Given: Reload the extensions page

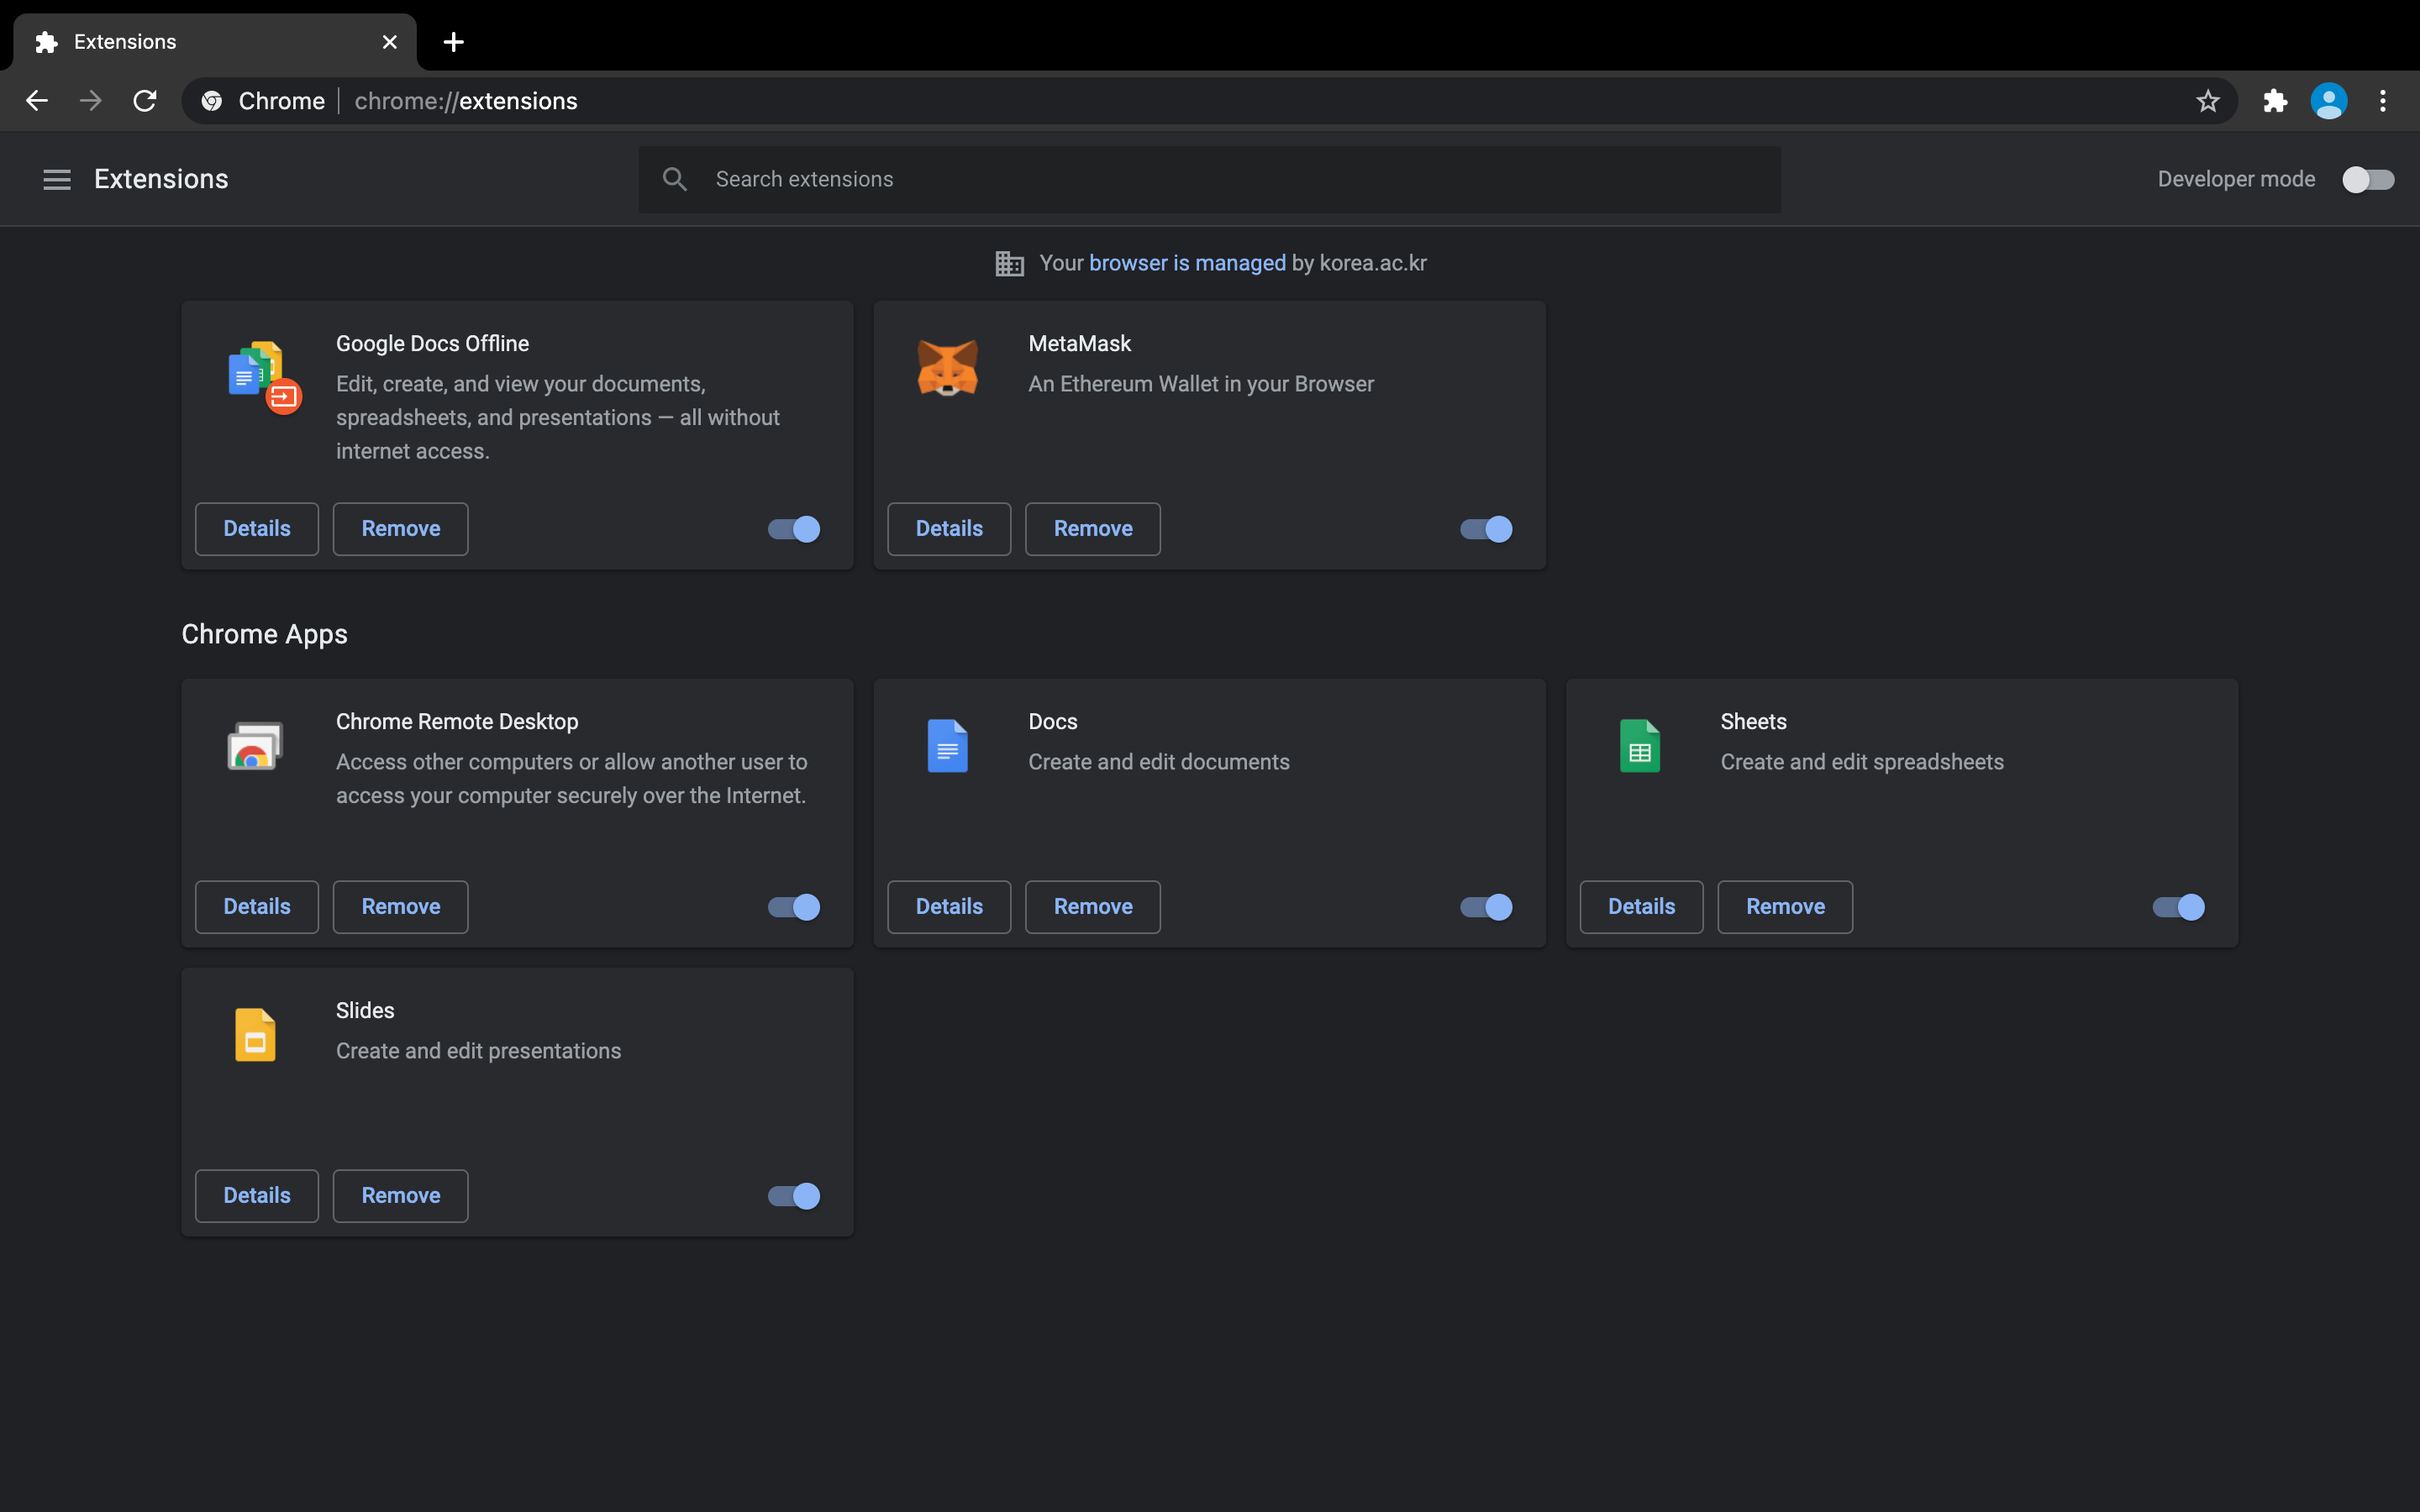Looking at the screenshot, I should click(x=145, y=101).
